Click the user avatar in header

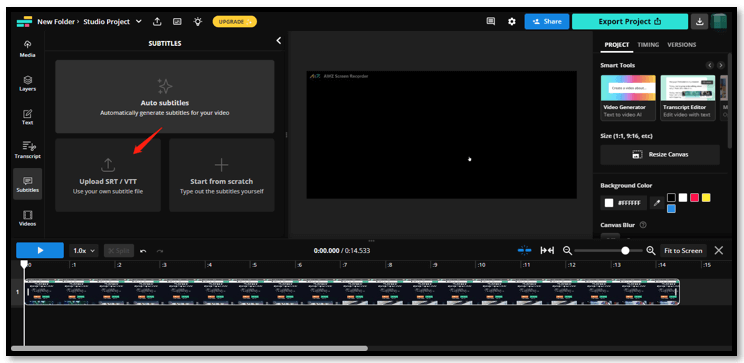pos(719,21)
